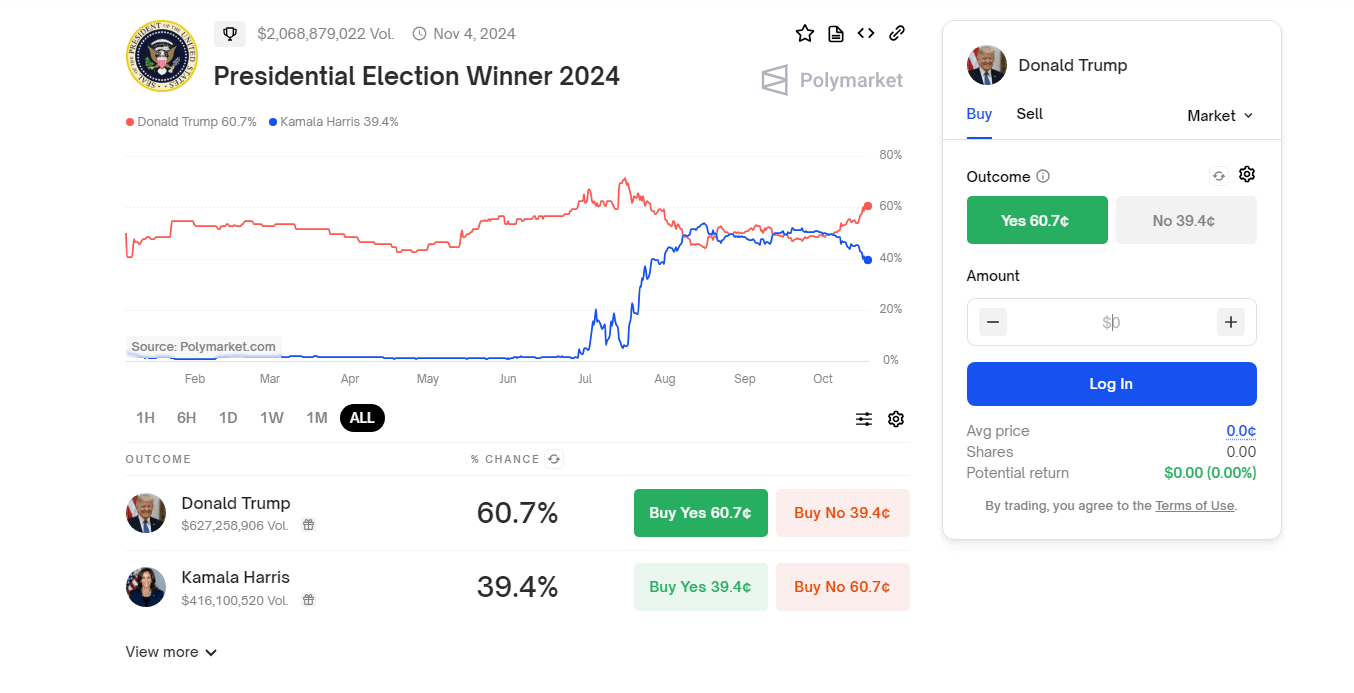Expand View more outcomes
Viewport: 1354px width, 693px height.
pyautogui.click(x=170, y=651)
